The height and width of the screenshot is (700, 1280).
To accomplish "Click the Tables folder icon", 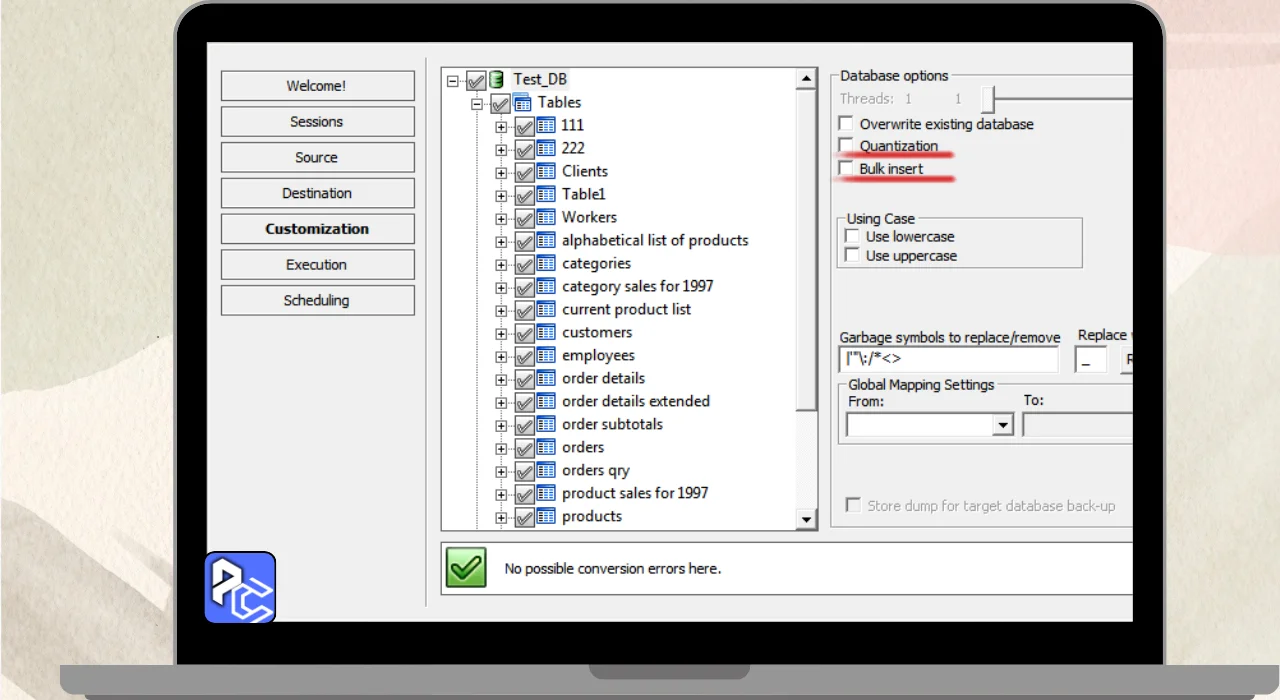I will (522, 102).
